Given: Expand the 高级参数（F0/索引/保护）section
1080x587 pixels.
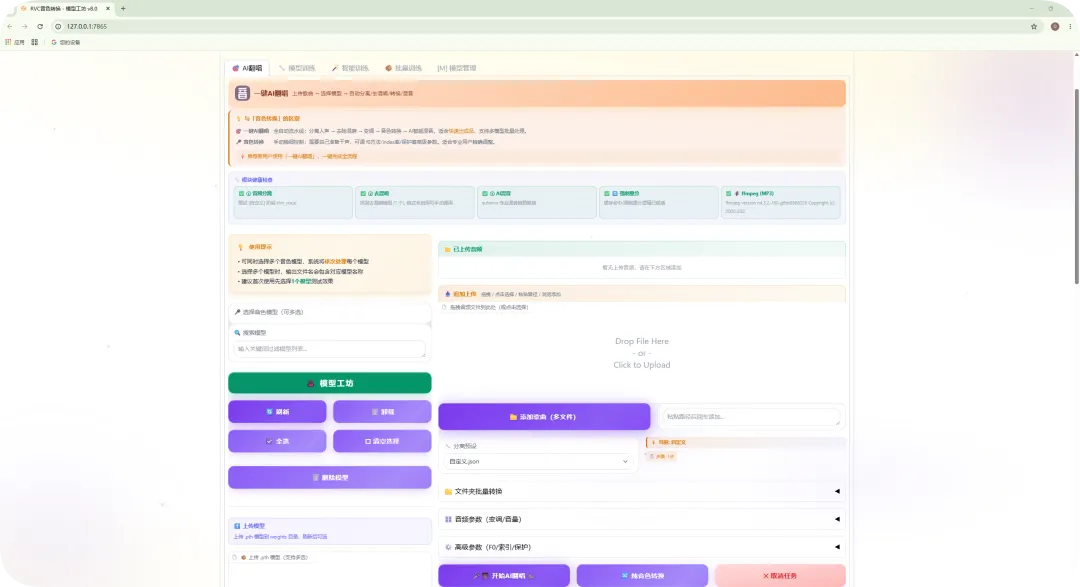Looking at the screenshot, I should (x=642, y=547).
